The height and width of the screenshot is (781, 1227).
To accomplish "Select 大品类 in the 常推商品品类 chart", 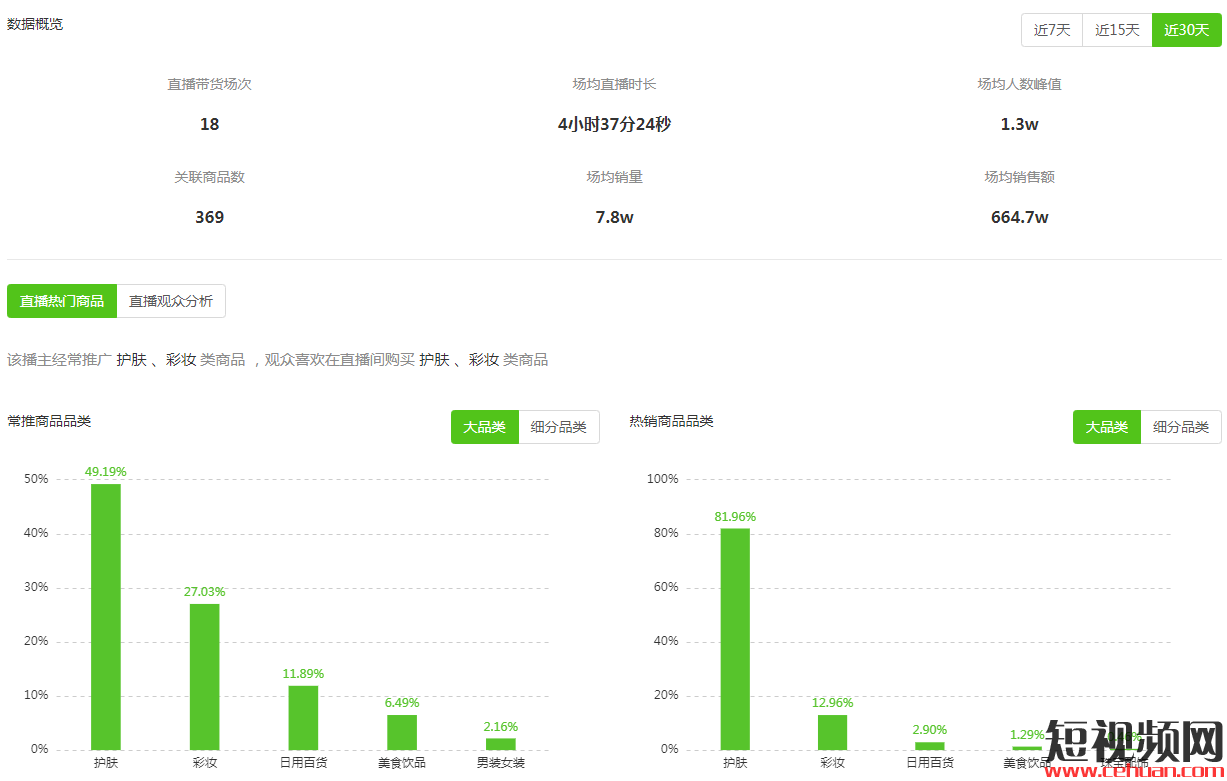I will [x=484, y=427].
